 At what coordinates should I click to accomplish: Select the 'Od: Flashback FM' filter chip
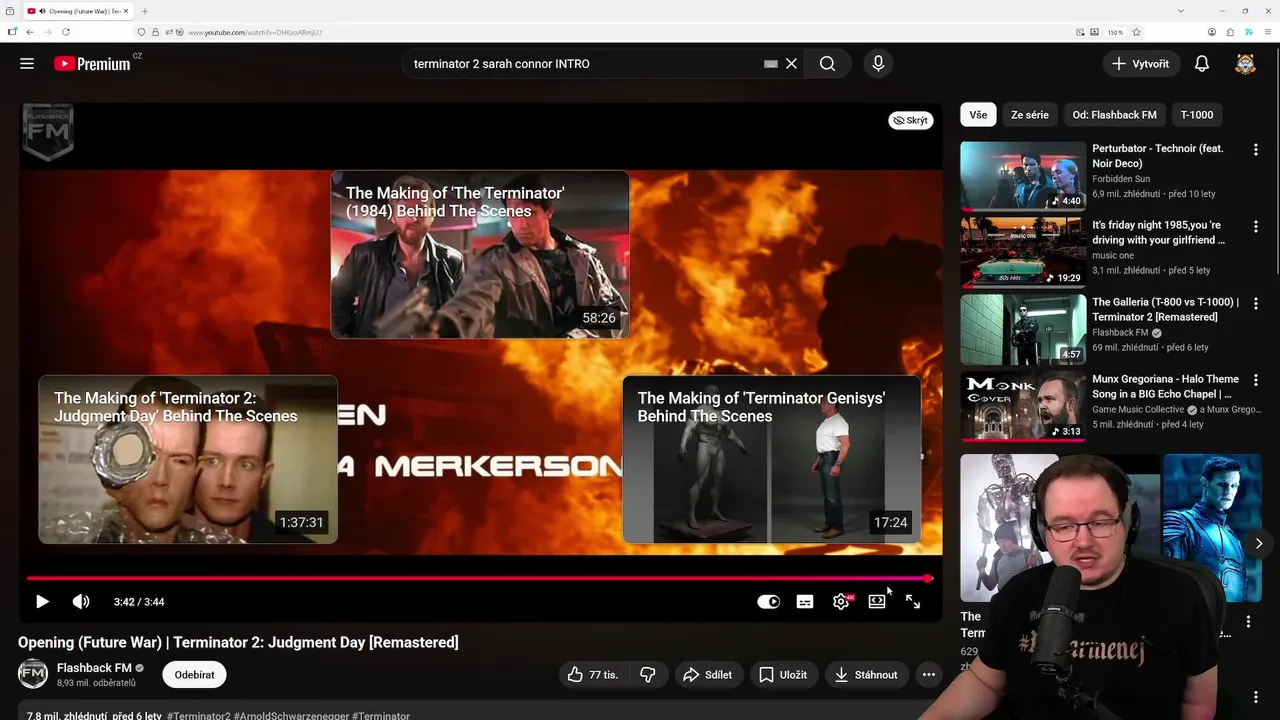pos(1114,115)
